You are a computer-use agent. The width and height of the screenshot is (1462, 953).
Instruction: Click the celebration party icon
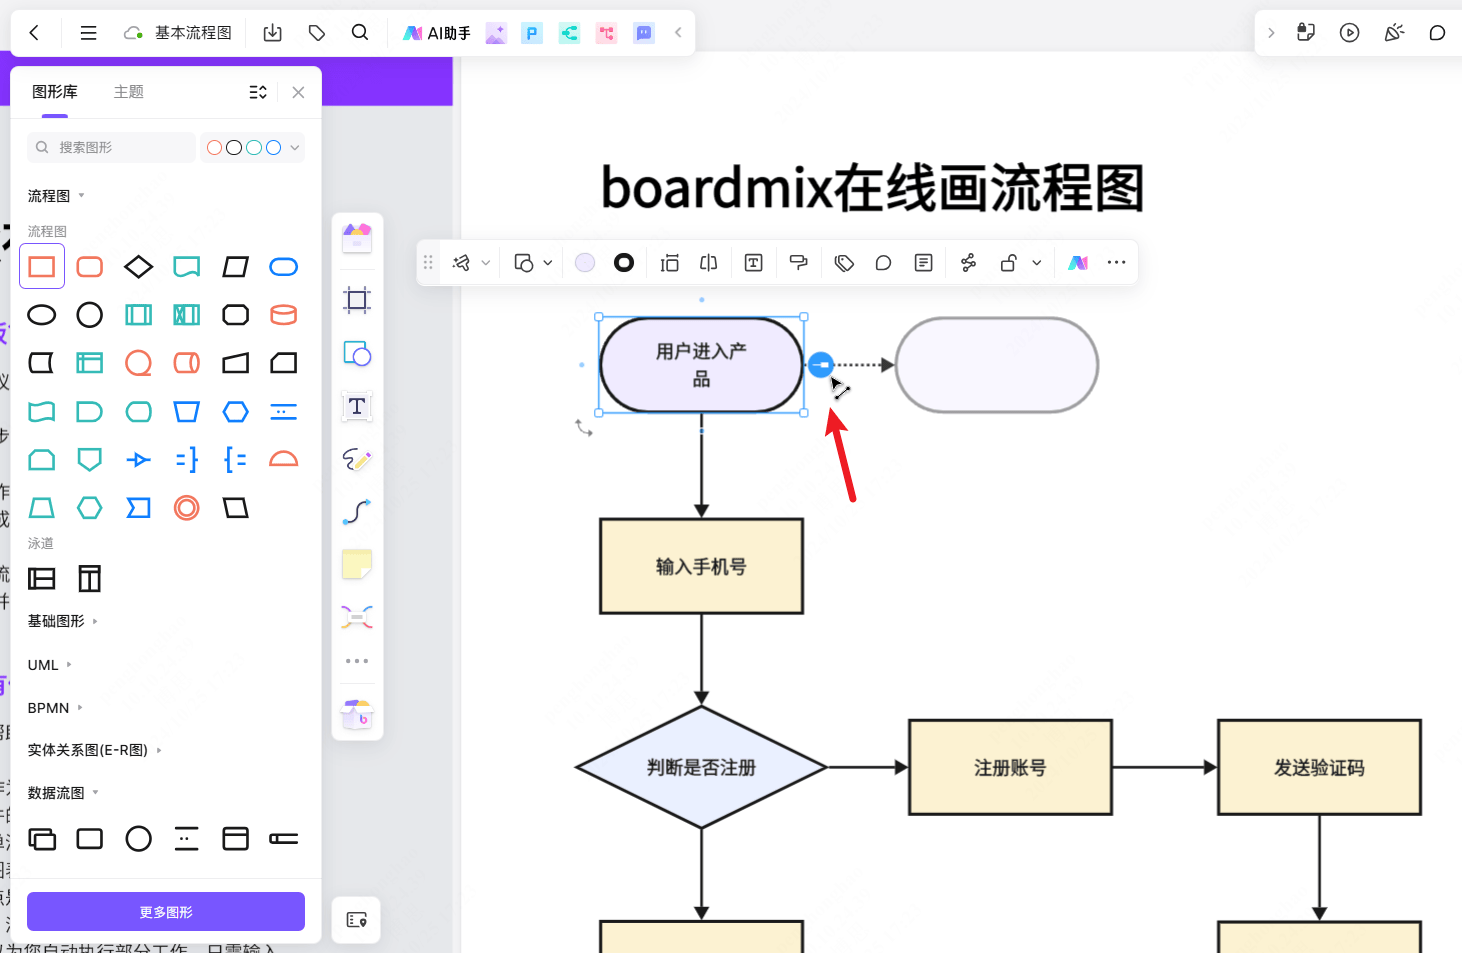click(x=1394, y=33)
